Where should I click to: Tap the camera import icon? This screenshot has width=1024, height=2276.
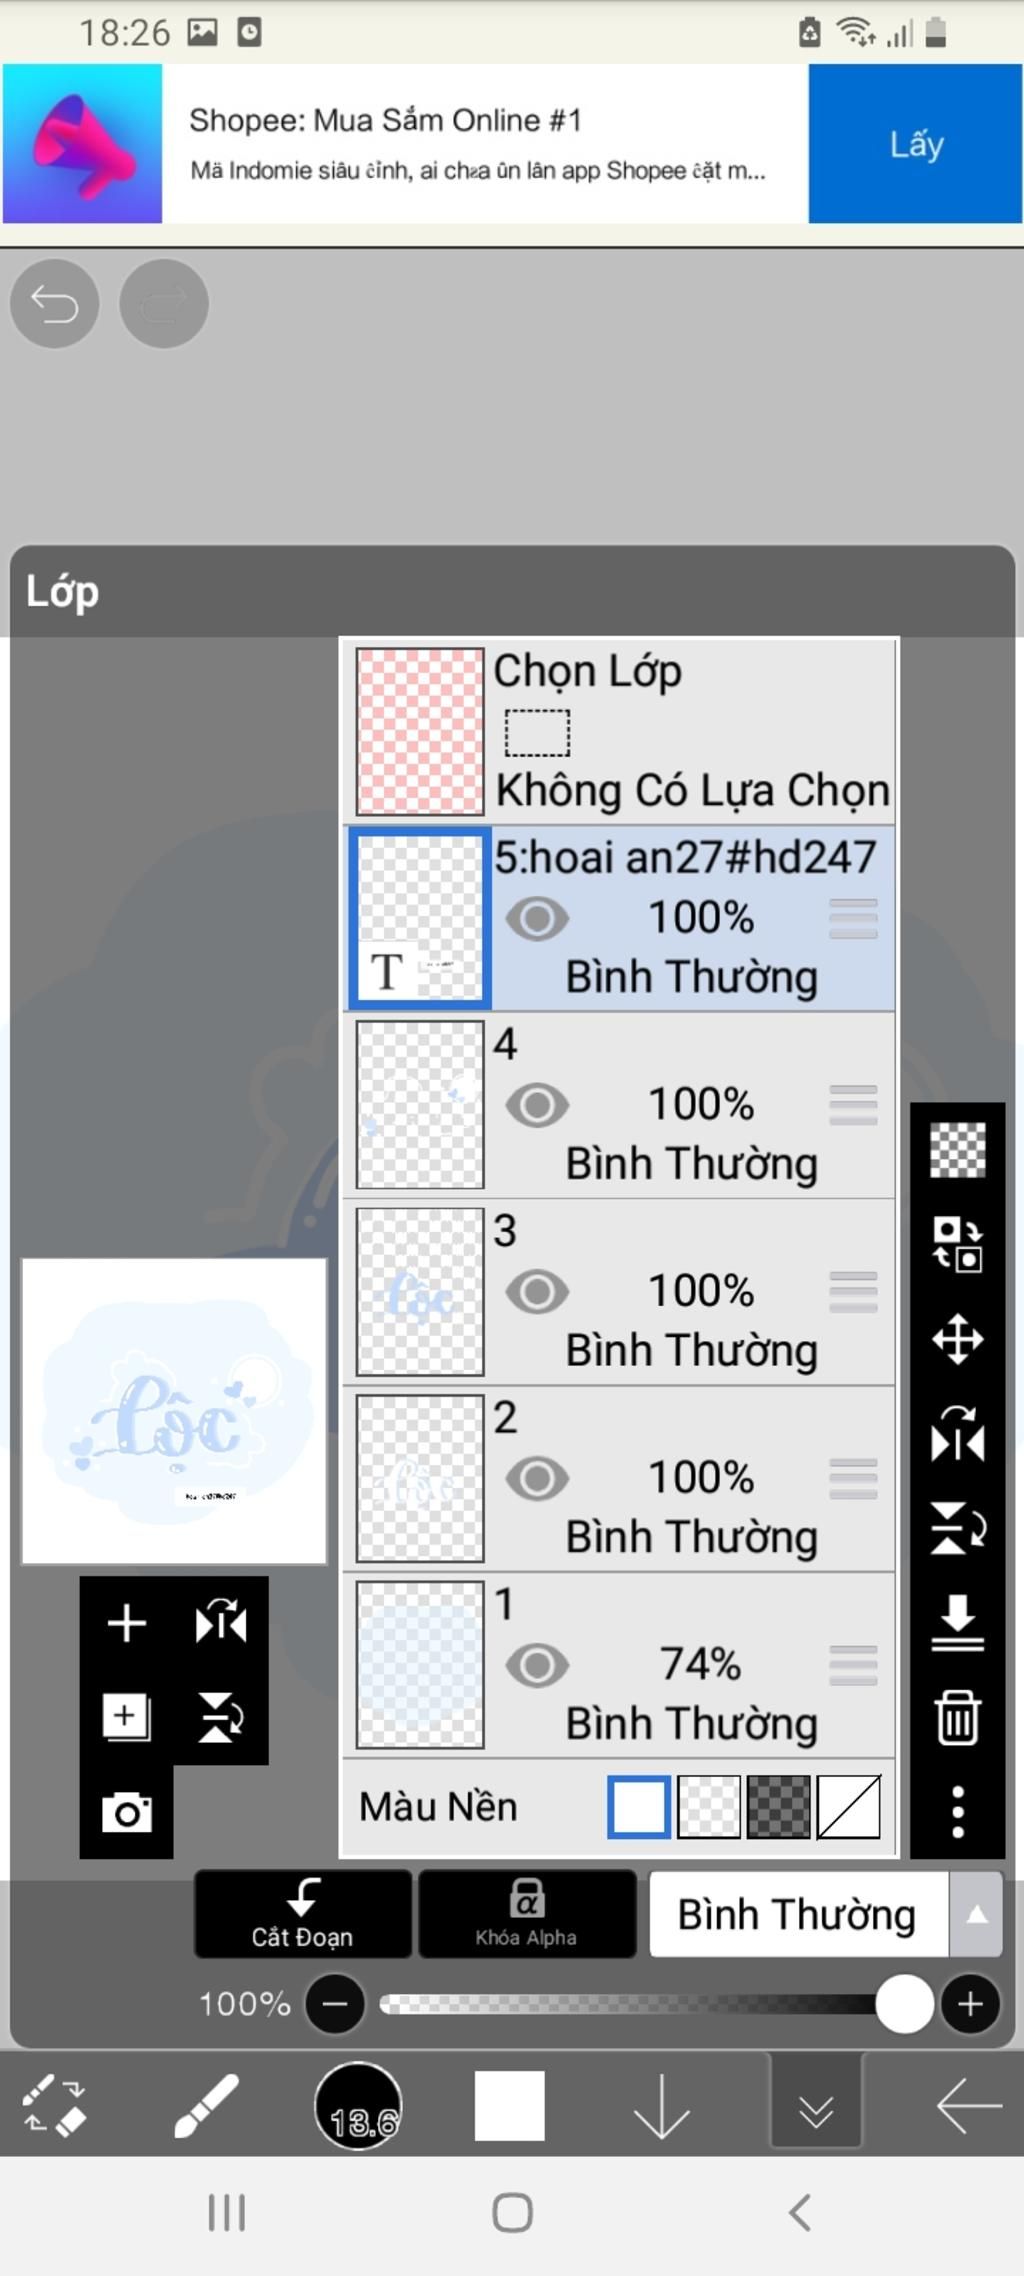pyautogui.click(x=126, y=1811)
